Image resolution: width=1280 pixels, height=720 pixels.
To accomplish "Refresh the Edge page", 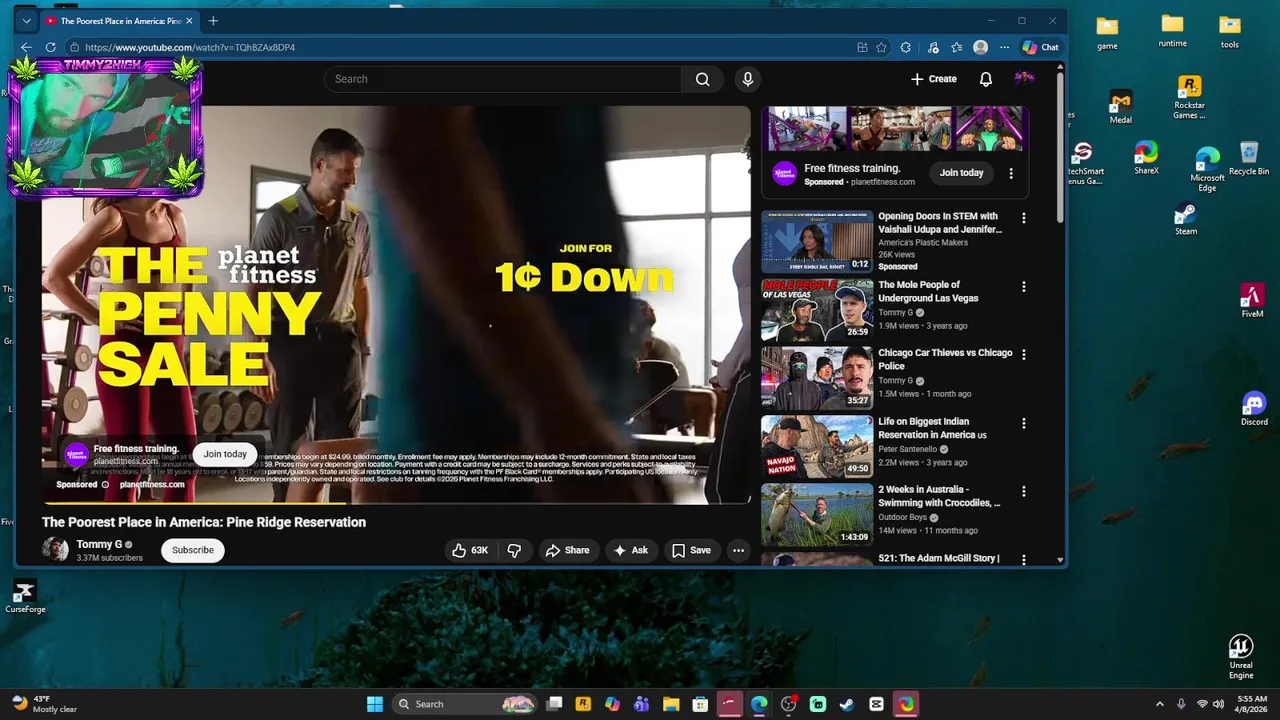I will [50, 47].
